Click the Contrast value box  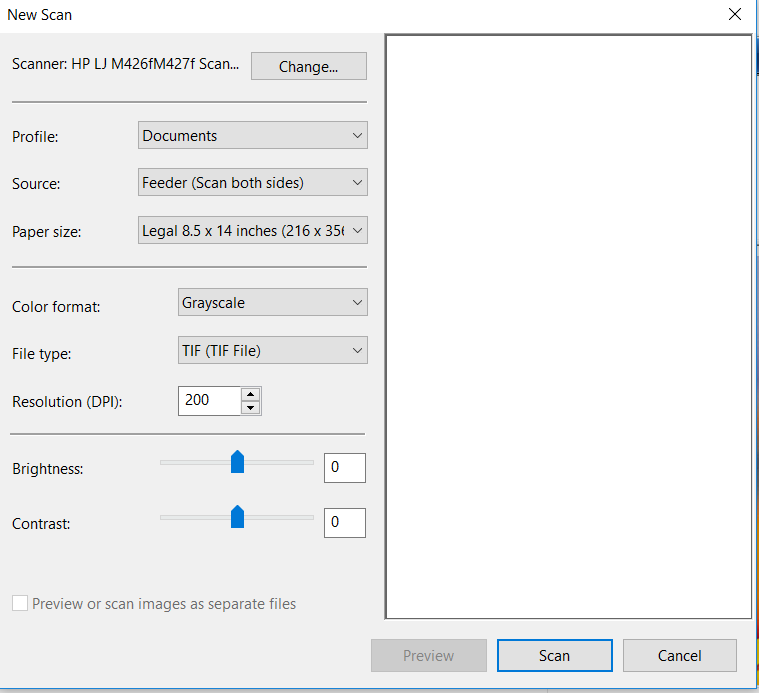pos(345,523)
